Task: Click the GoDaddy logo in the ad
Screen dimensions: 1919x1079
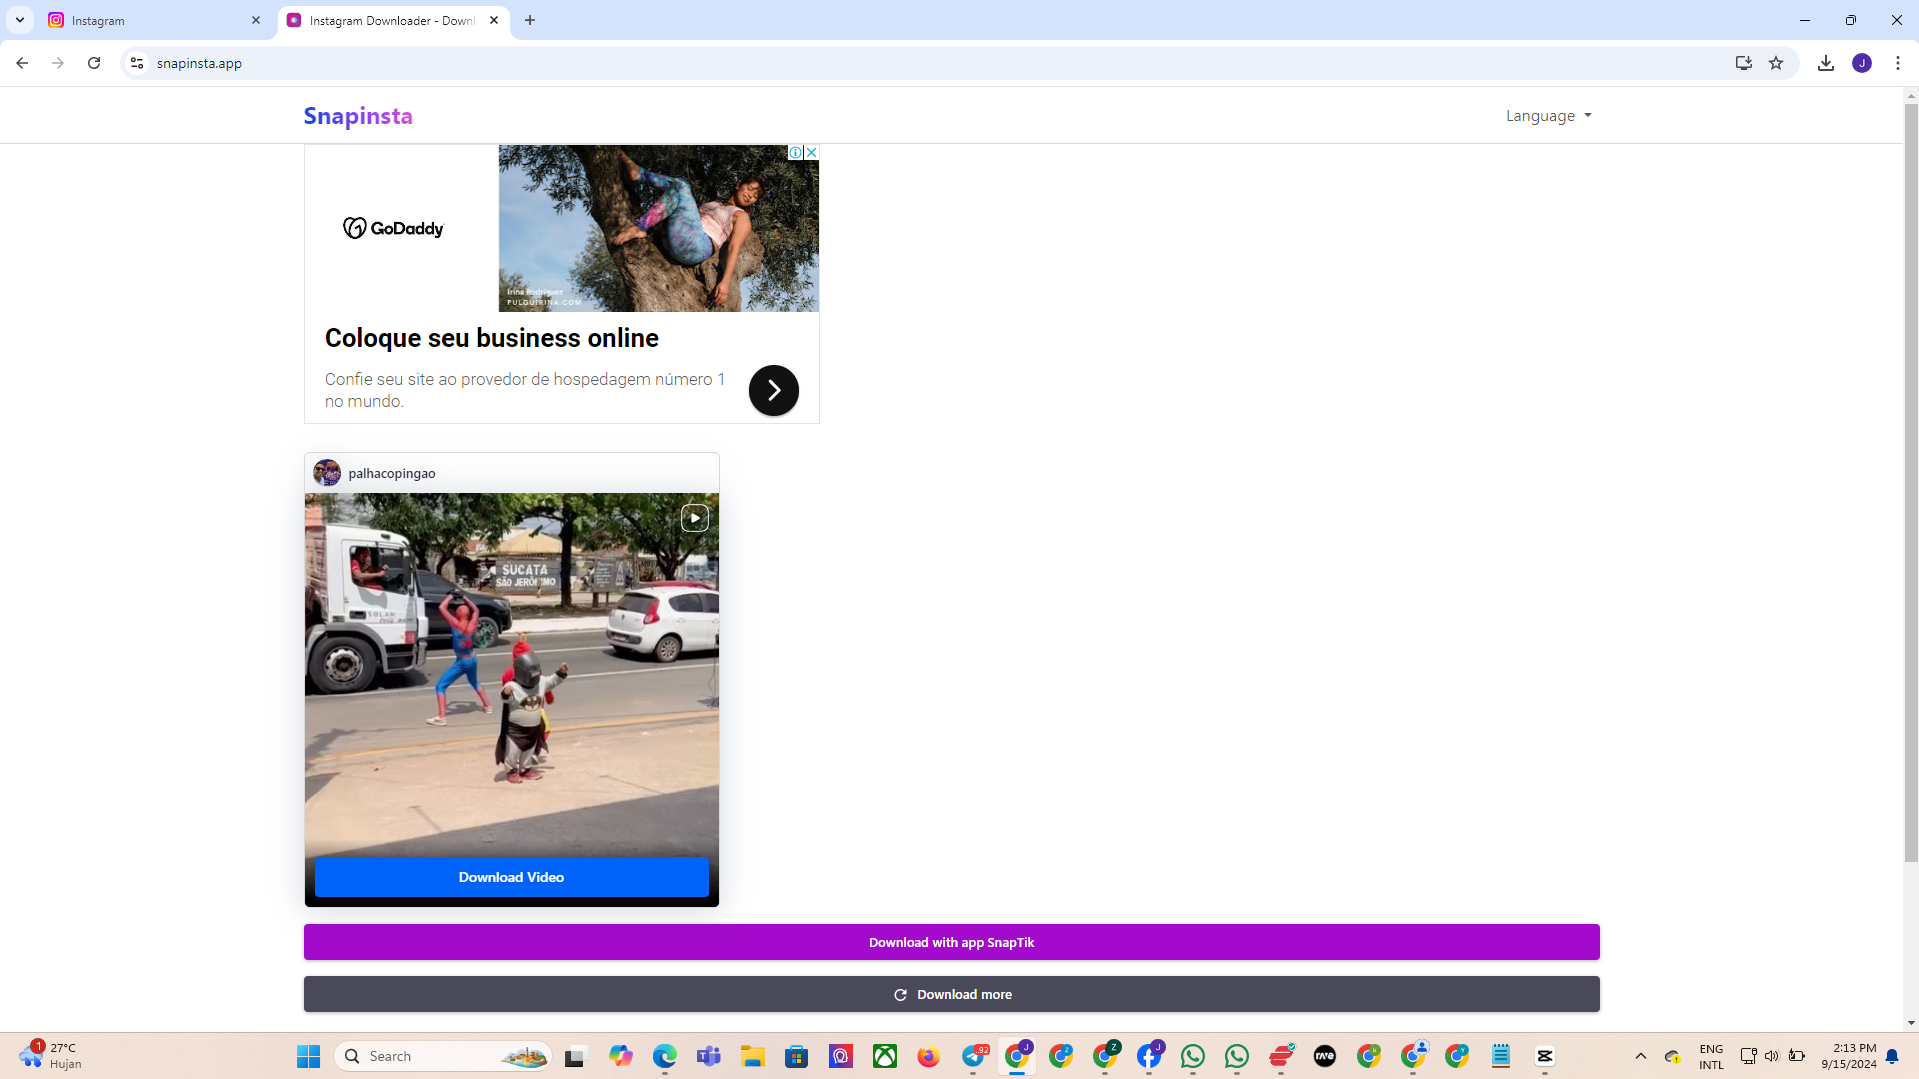Action: point(394,228)
